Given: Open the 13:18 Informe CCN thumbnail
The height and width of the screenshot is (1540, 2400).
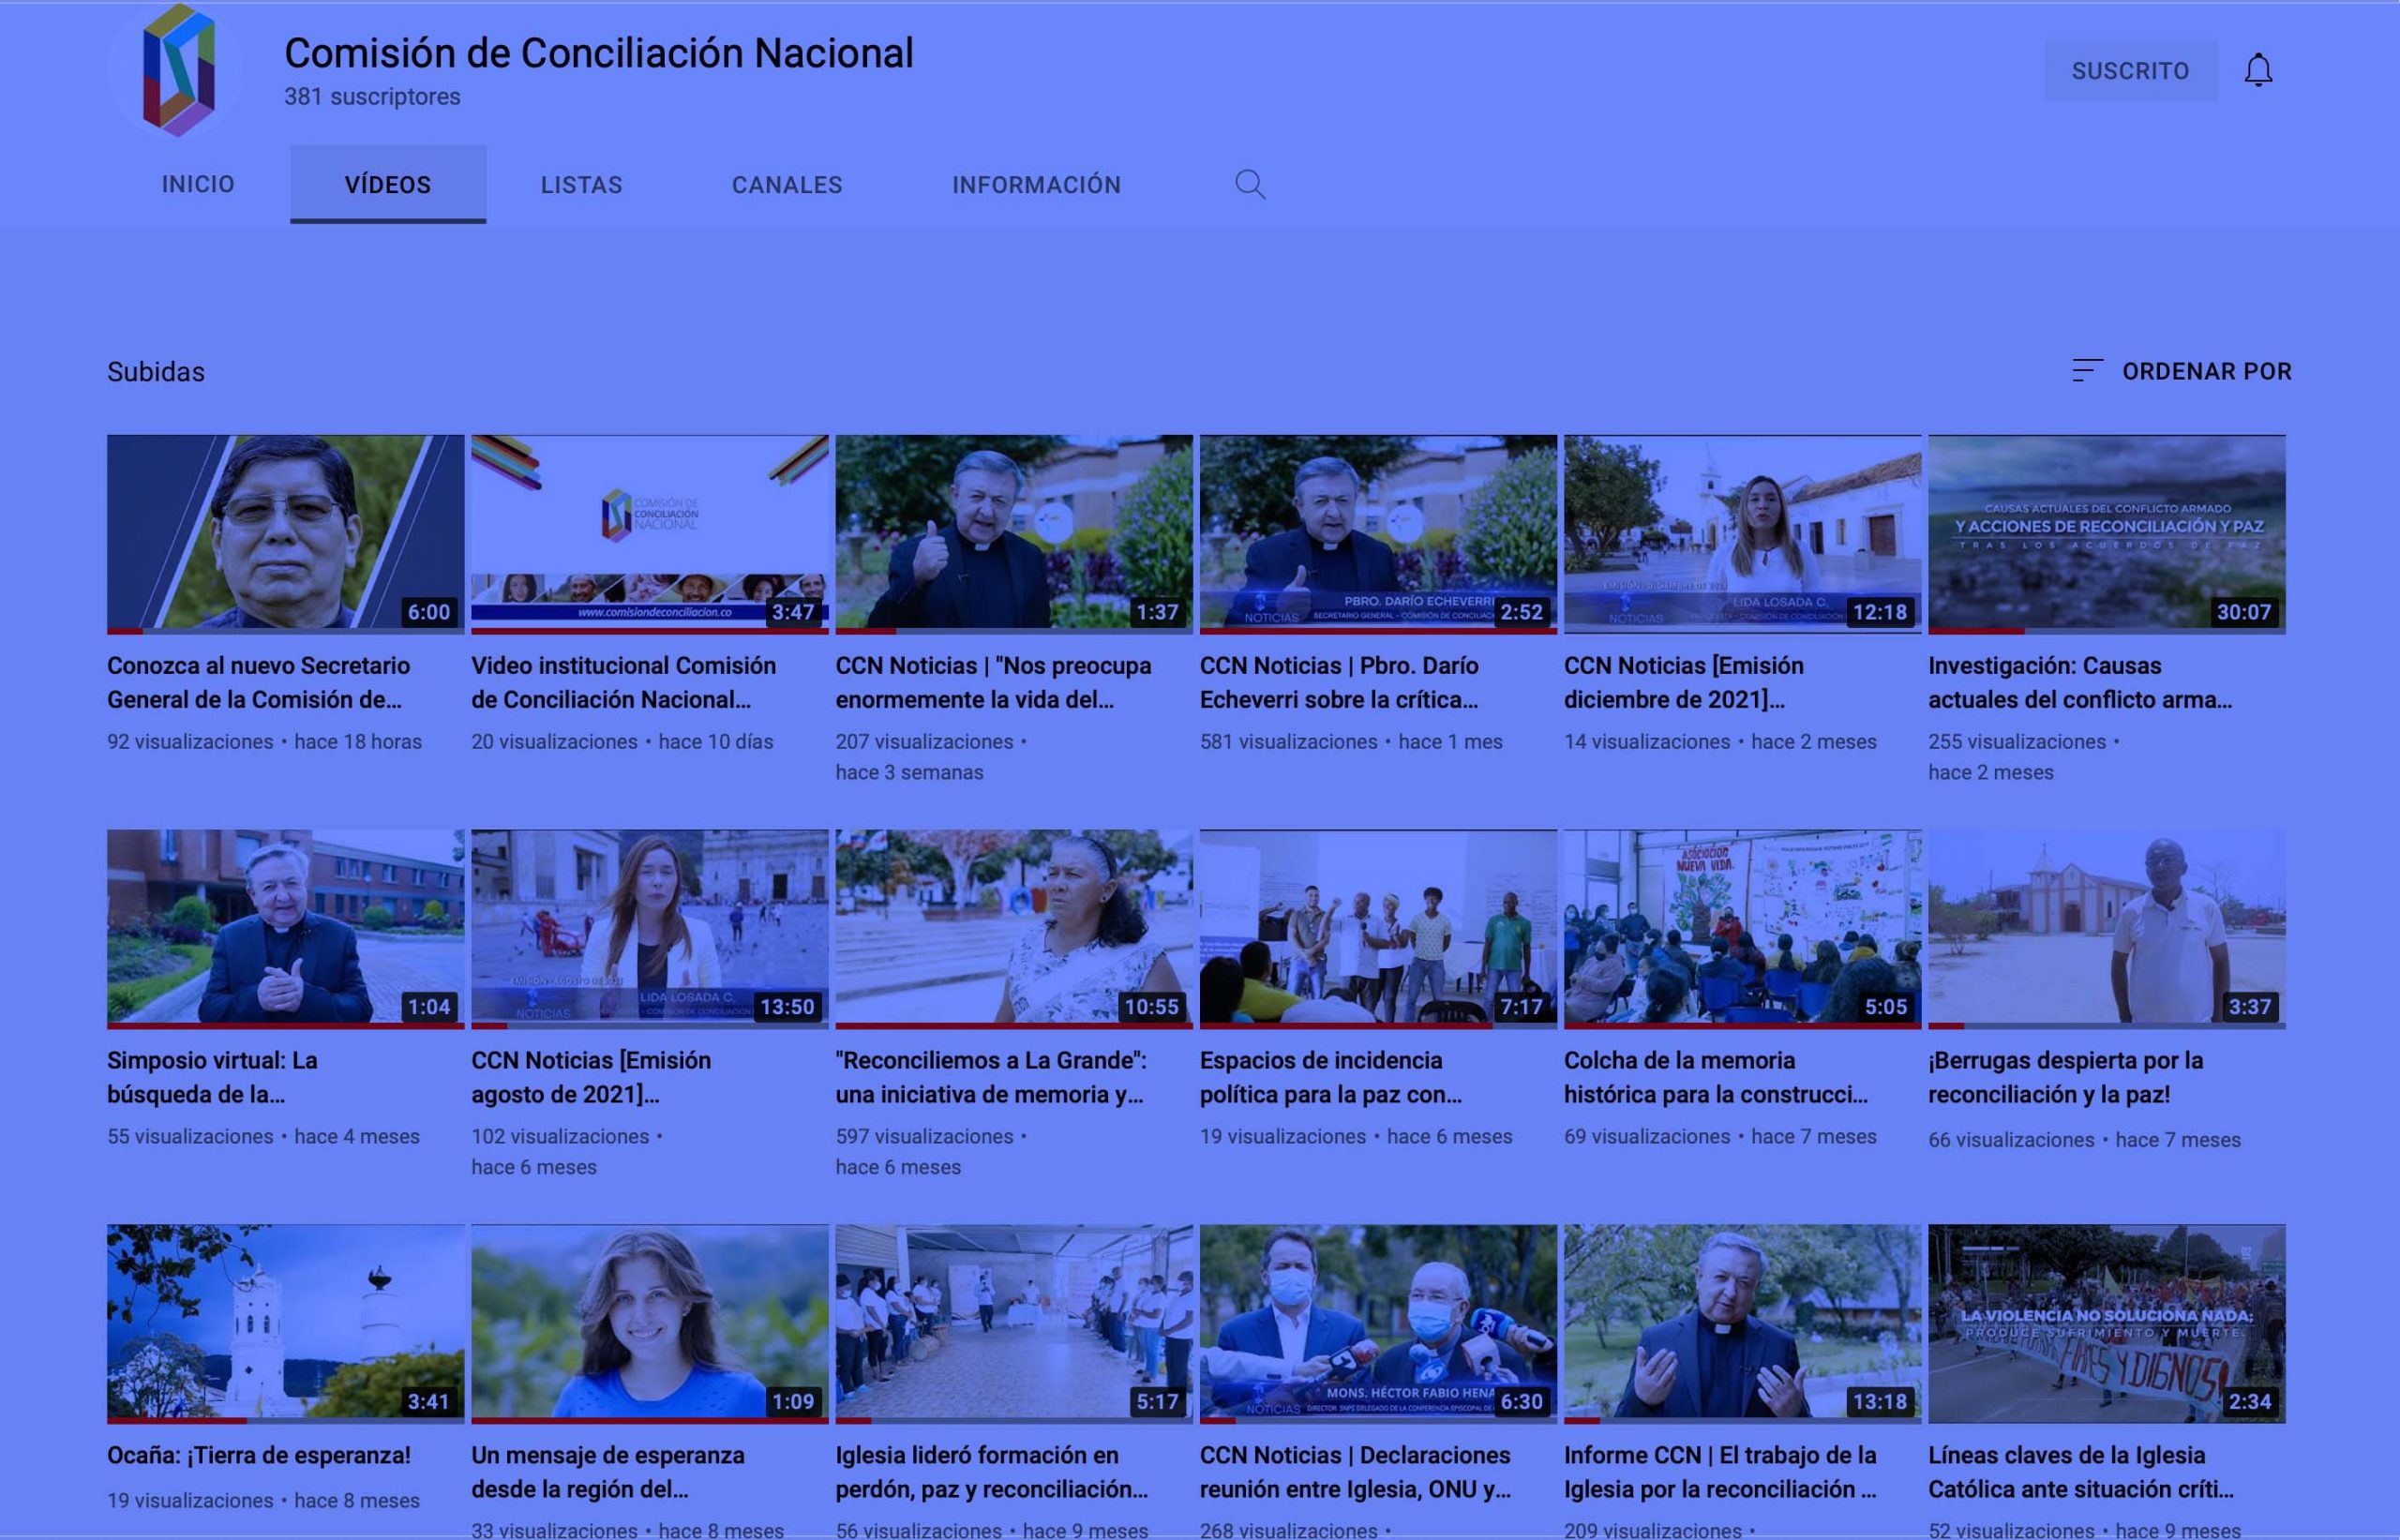Looking at the screenshot, I should [x=1742, y=1324].
